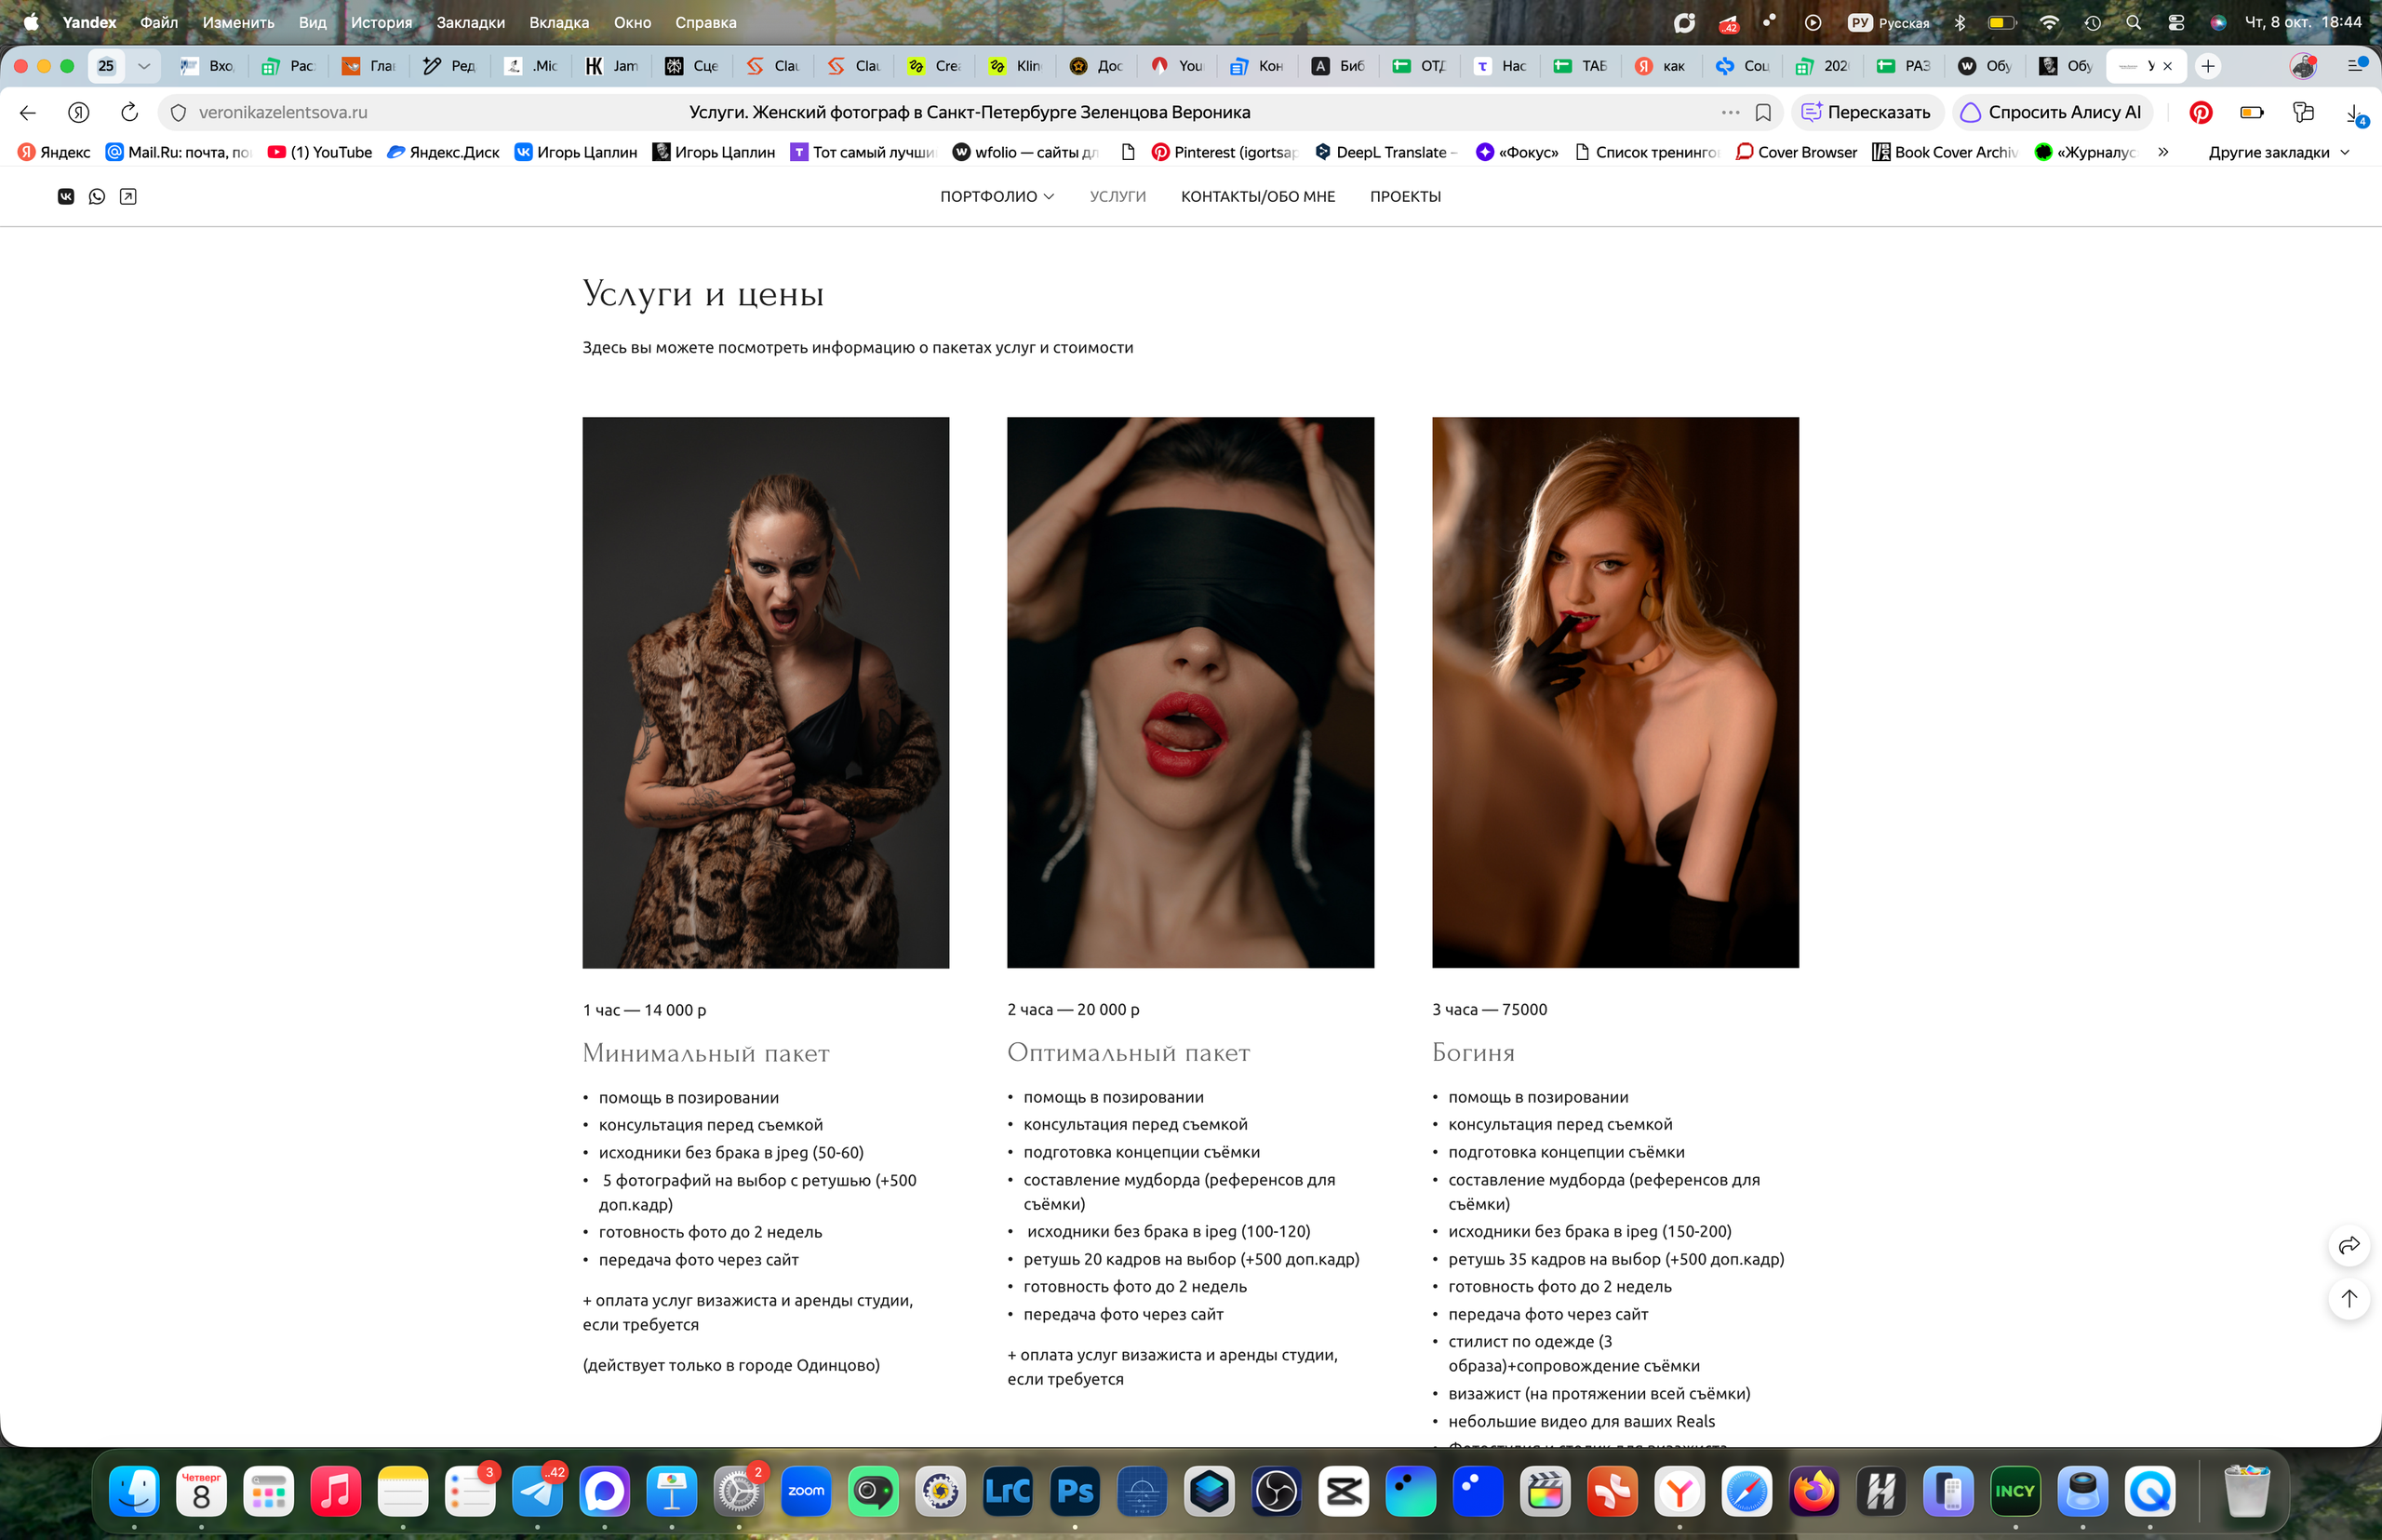The width and height of the screenshot is (2382, 1540).
Task: Click the scroll-to-top arrow button
Action: click(2349, 1298)
